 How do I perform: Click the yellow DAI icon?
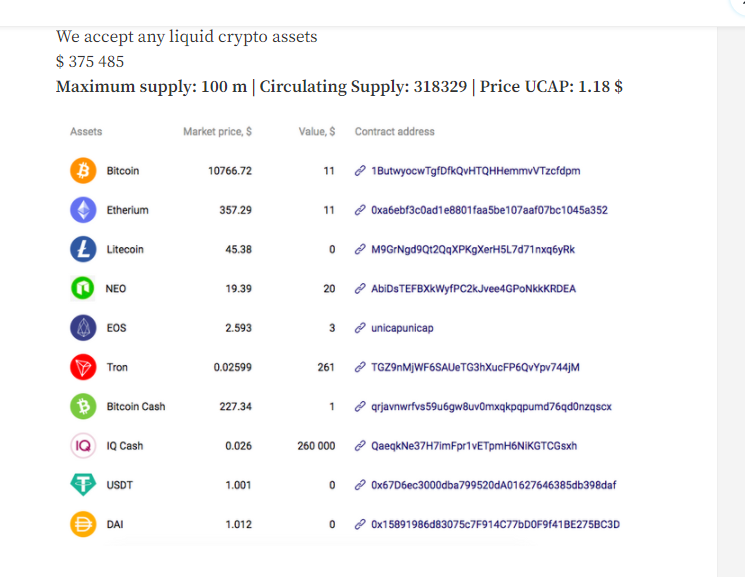coord(83,524)
